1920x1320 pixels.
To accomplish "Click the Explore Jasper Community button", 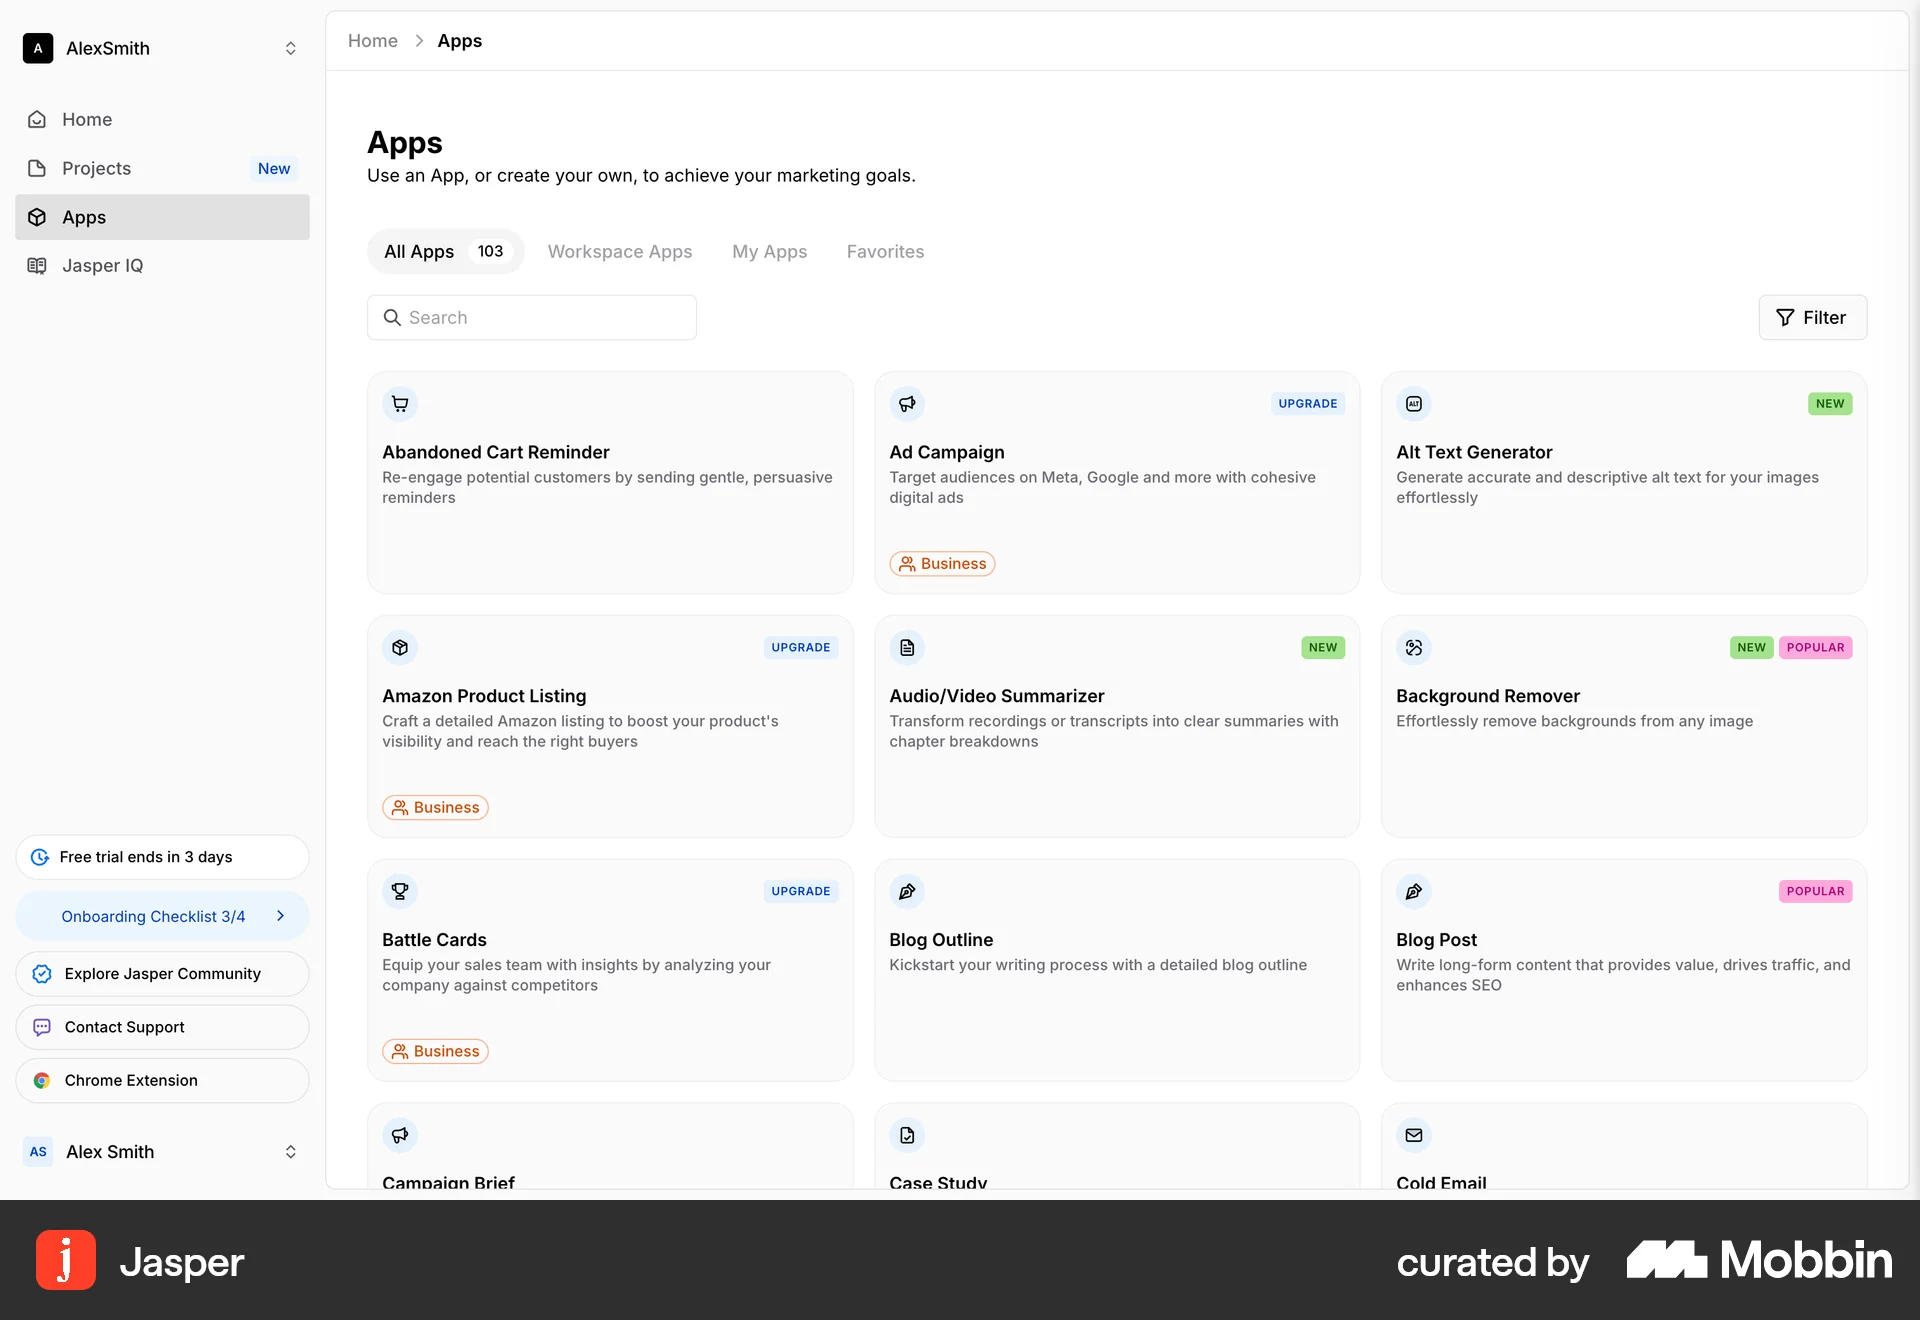I will click(x=161, y=973).
